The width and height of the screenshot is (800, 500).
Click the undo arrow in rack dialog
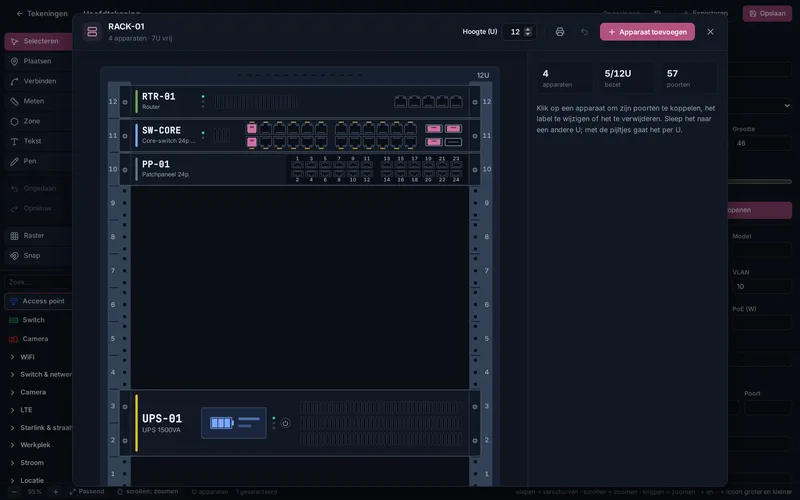584,32
